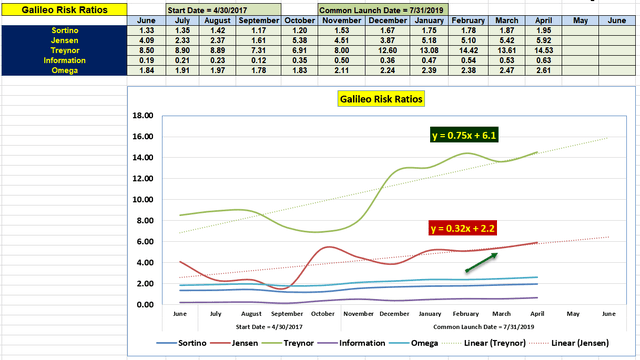Click the May column header cell
The image size is (640, 360).
(580, 20)
